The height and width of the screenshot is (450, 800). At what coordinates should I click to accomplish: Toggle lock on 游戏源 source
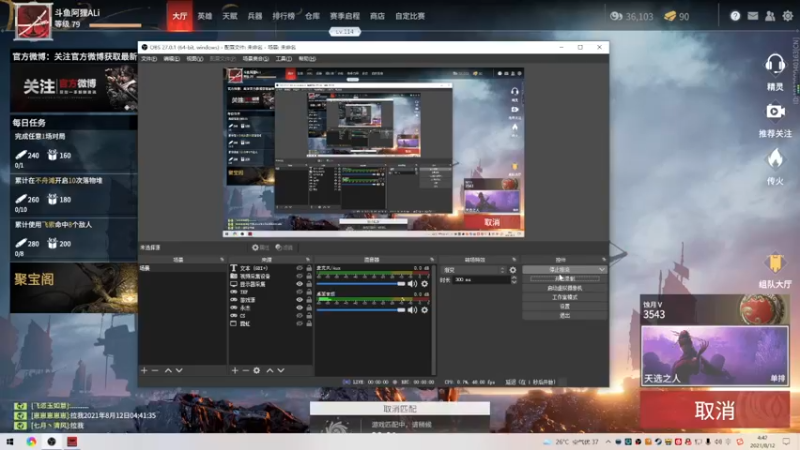click(x=309, y=299)
